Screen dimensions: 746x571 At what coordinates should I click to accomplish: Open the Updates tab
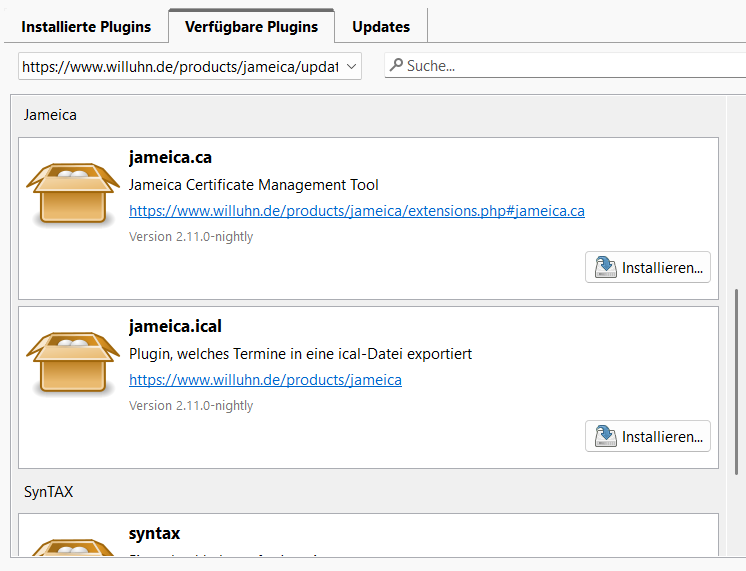pyautogui.click(x=381, y=26)
